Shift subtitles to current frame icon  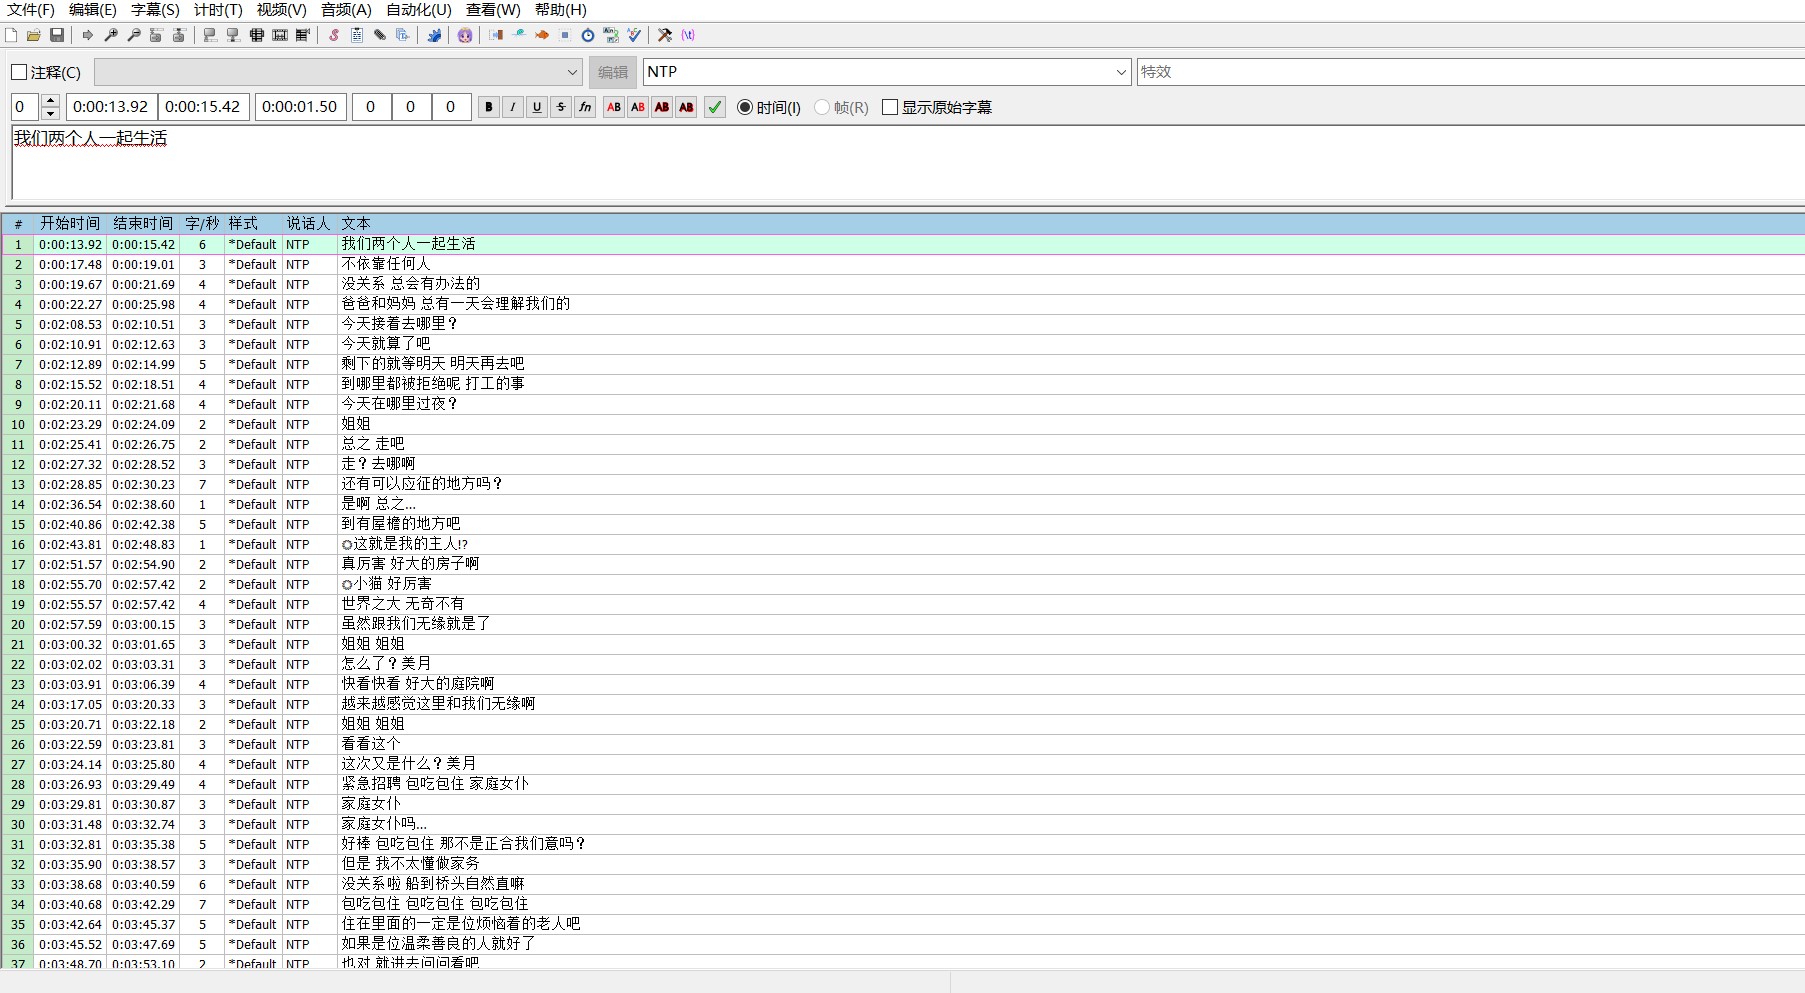[303, 35]
